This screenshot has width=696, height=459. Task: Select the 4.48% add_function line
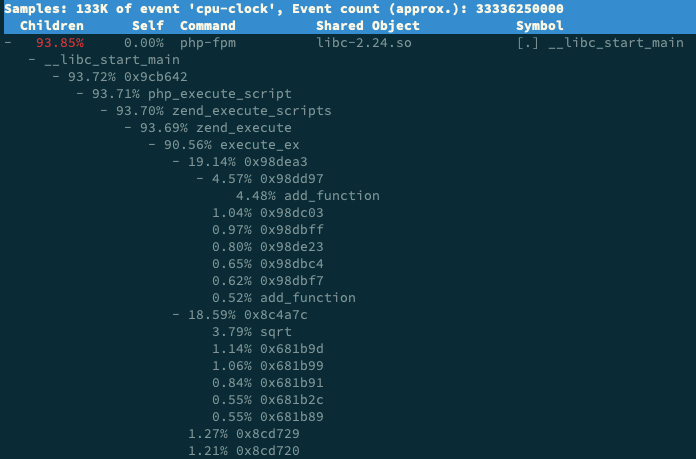(307, 196)
